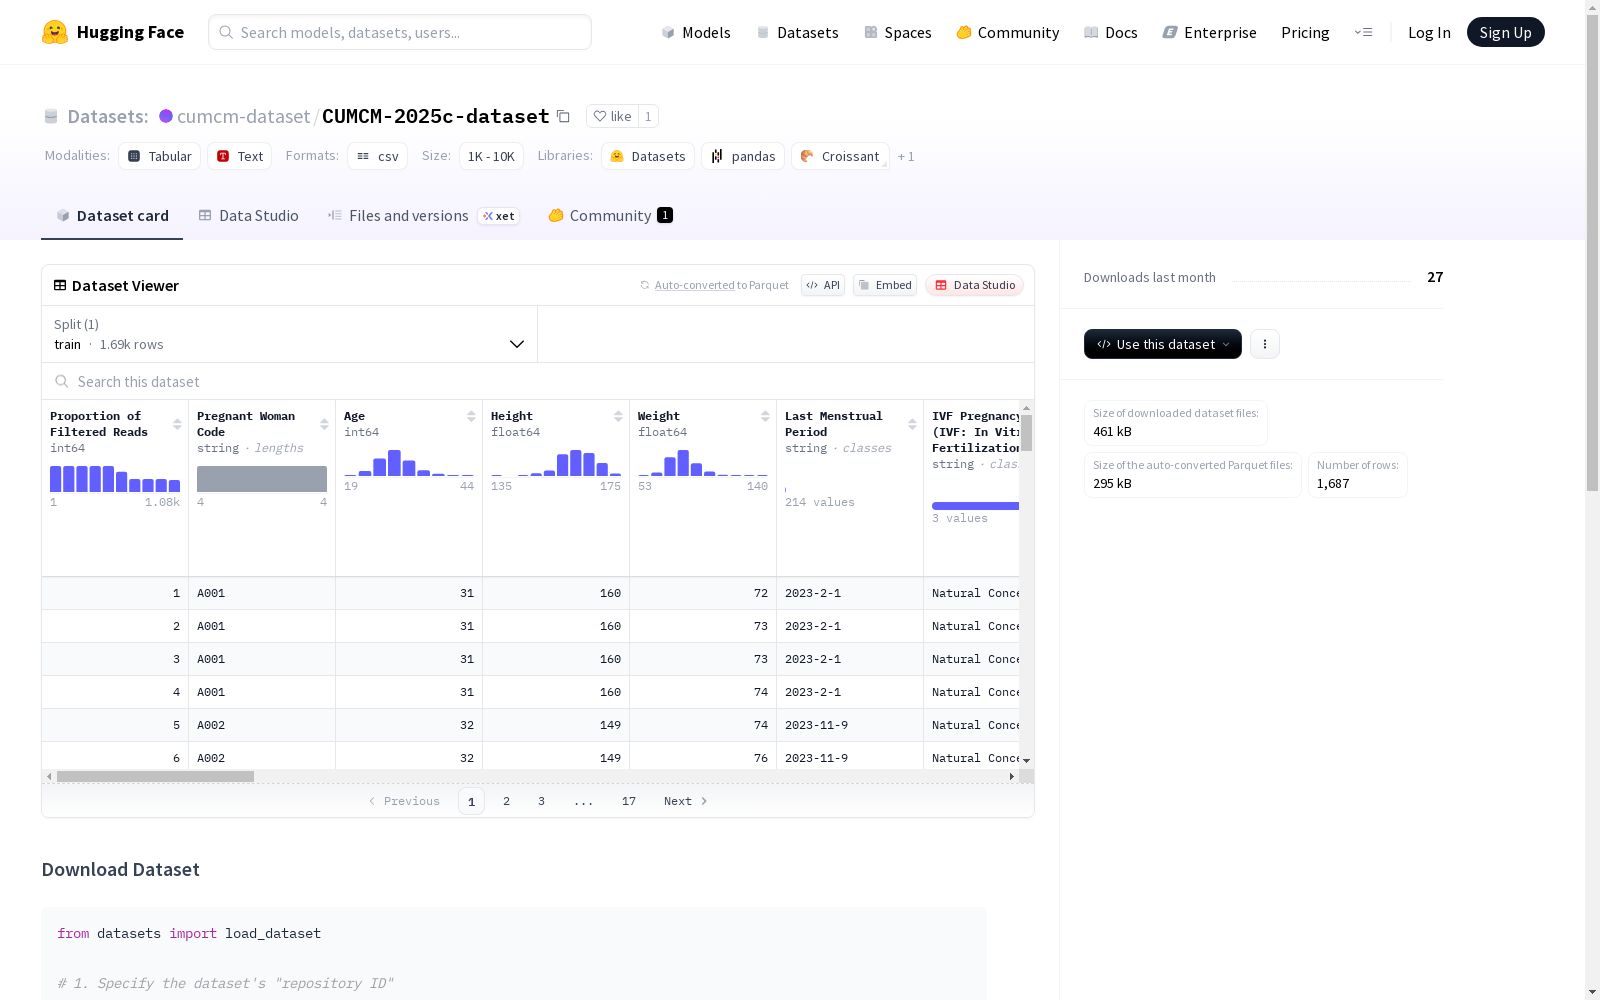1600x1000 pixels.
Task: Click the Log In link
Action: (x=1429, y=32)
